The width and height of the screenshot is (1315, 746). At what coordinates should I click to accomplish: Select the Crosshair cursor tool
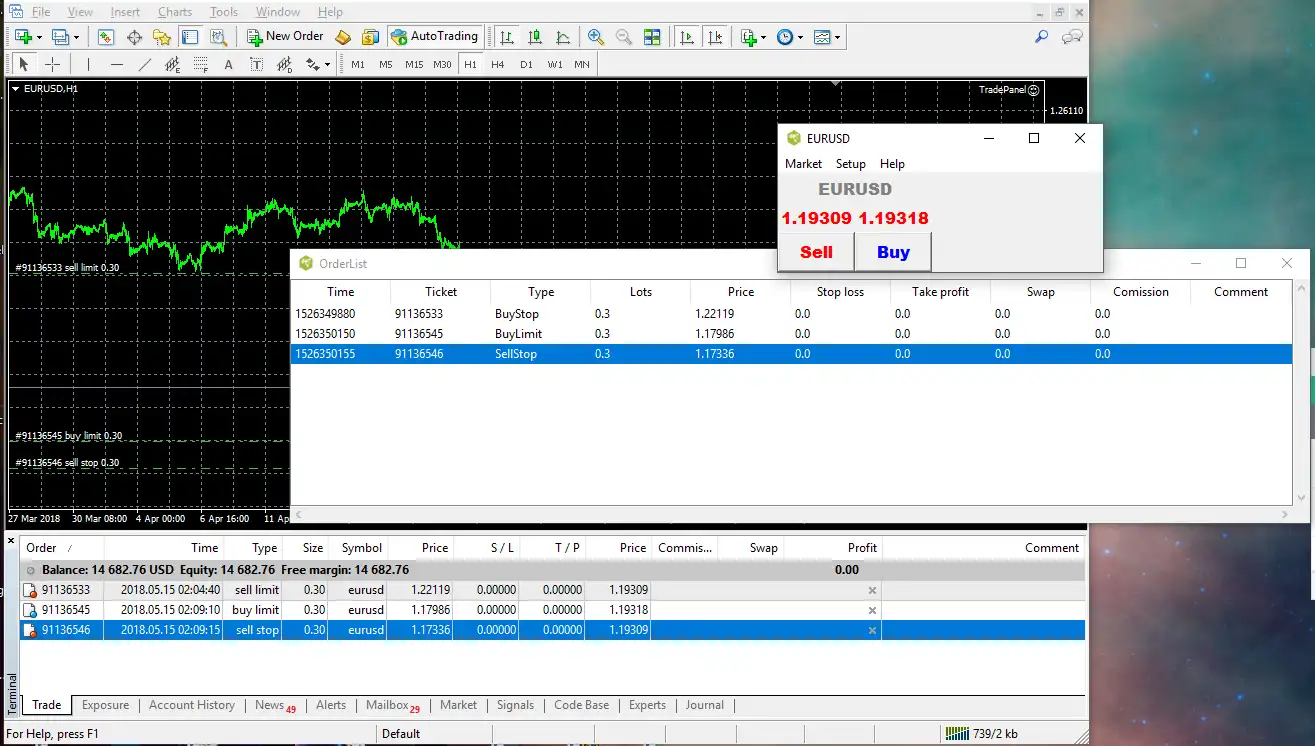(53, 65)
